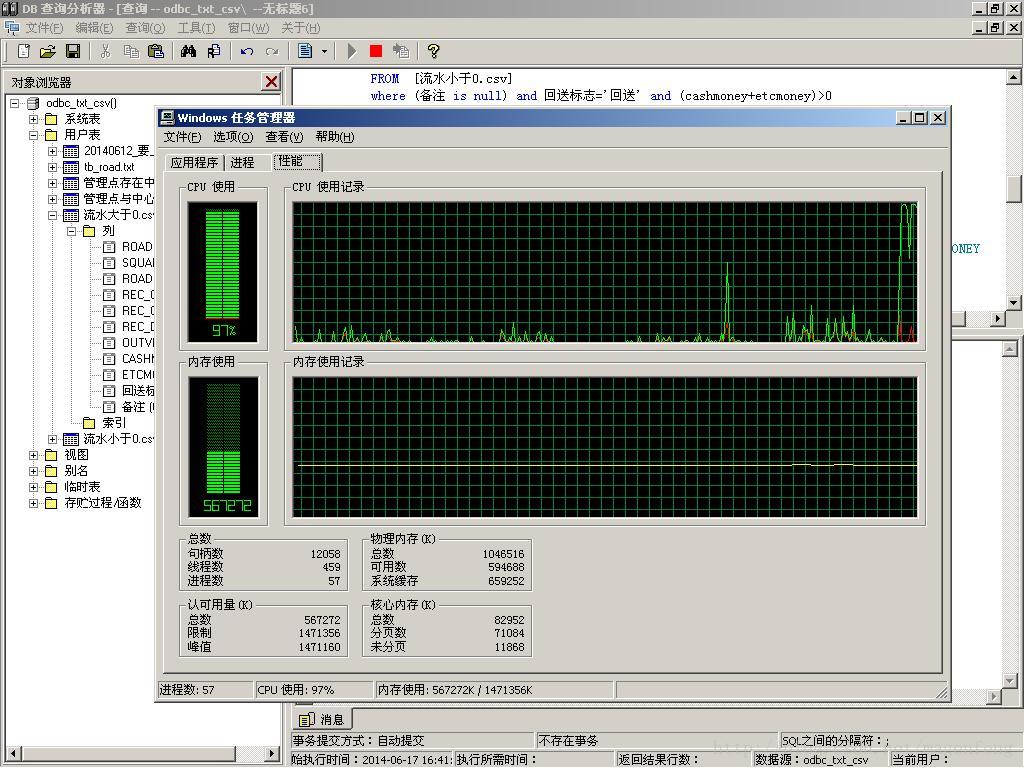
Task: Open Task Manager's Help menu
Action: [x=335, y=136]
